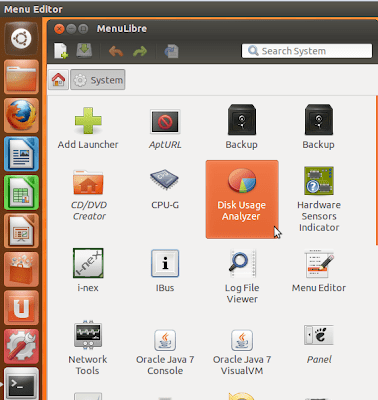378x400 pixels.
Task: Select Disk Usage Analyzer entry
Action: tap(242, 199)
